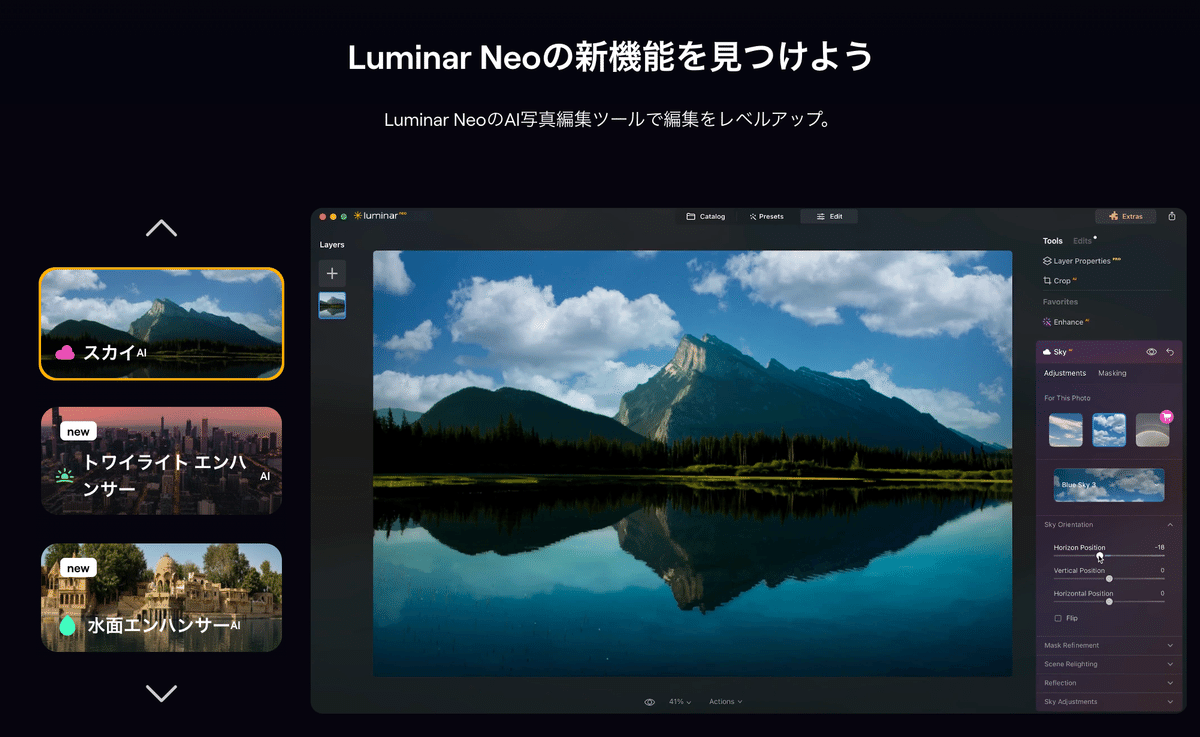Adjust the Horizon Position slider
1200x737 pixels.
[x=1109, y=555]
